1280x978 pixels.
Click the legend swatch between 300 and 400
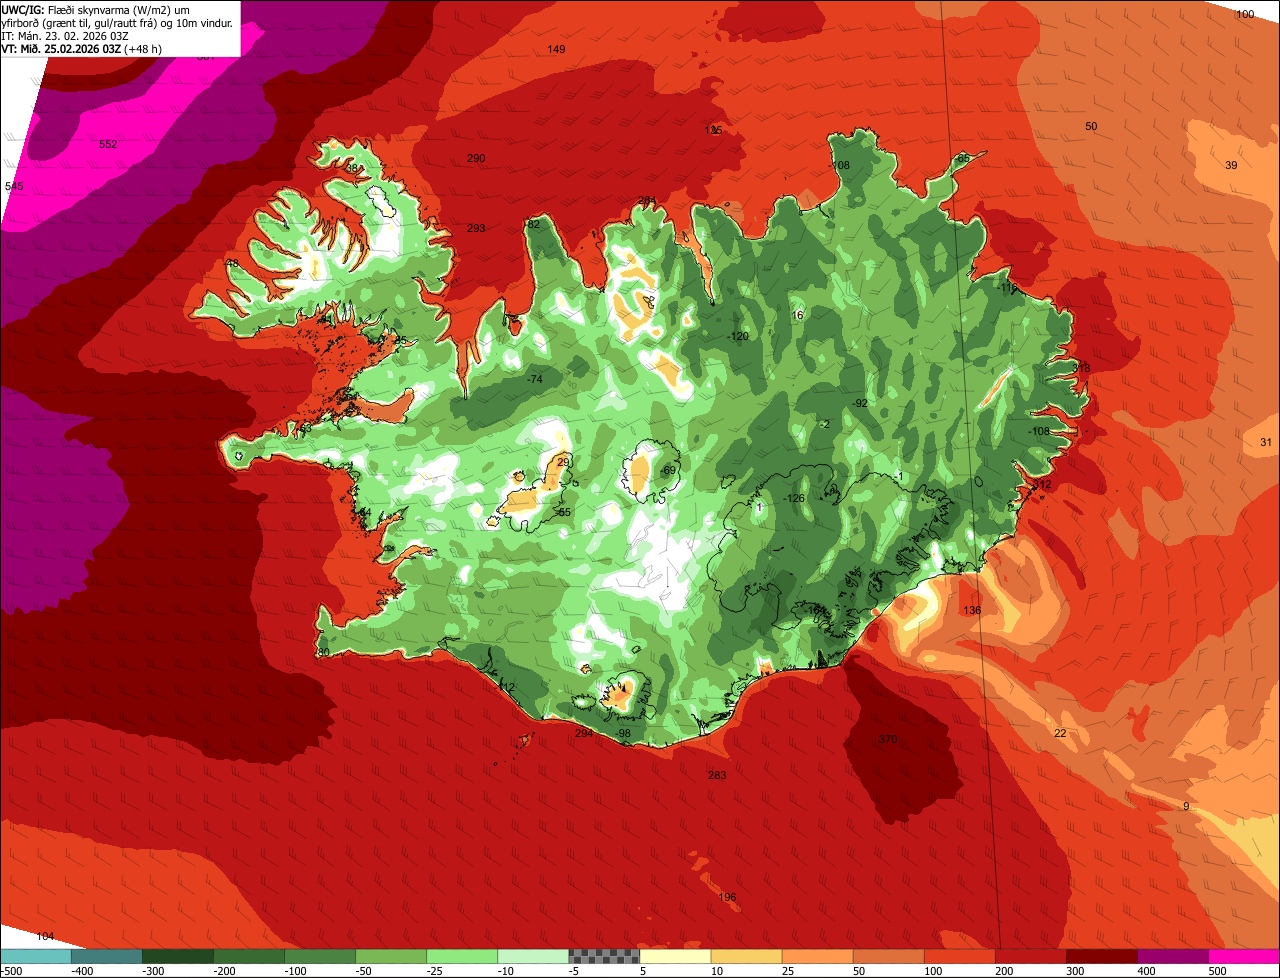[x=1101, y=956]
